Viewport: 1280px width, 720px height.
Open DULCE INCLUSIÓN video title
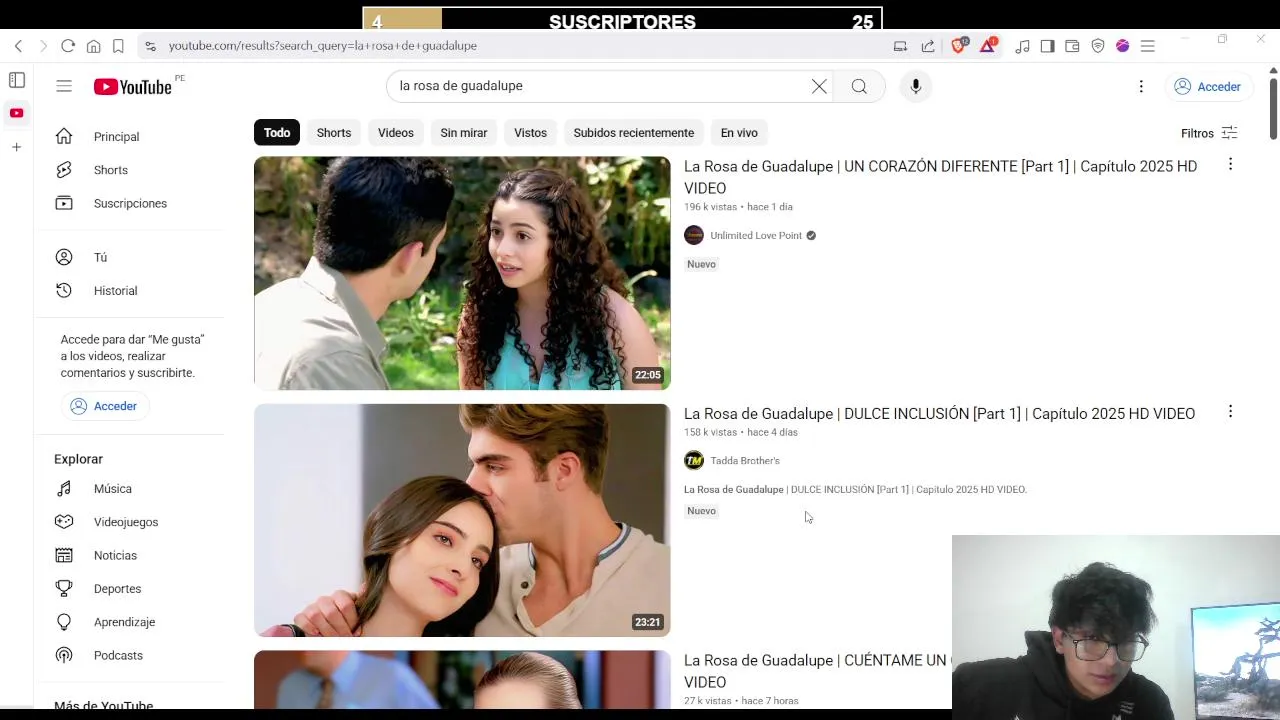[x=939, y=413]
